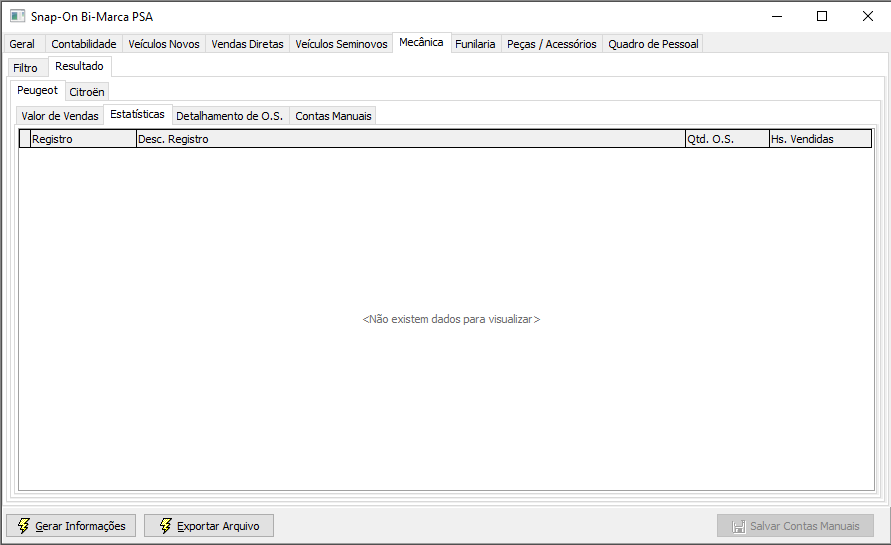The image size is (891, 545).
Task: Click the Hs. Vendidas column header
Action: [x=820, y=139]
